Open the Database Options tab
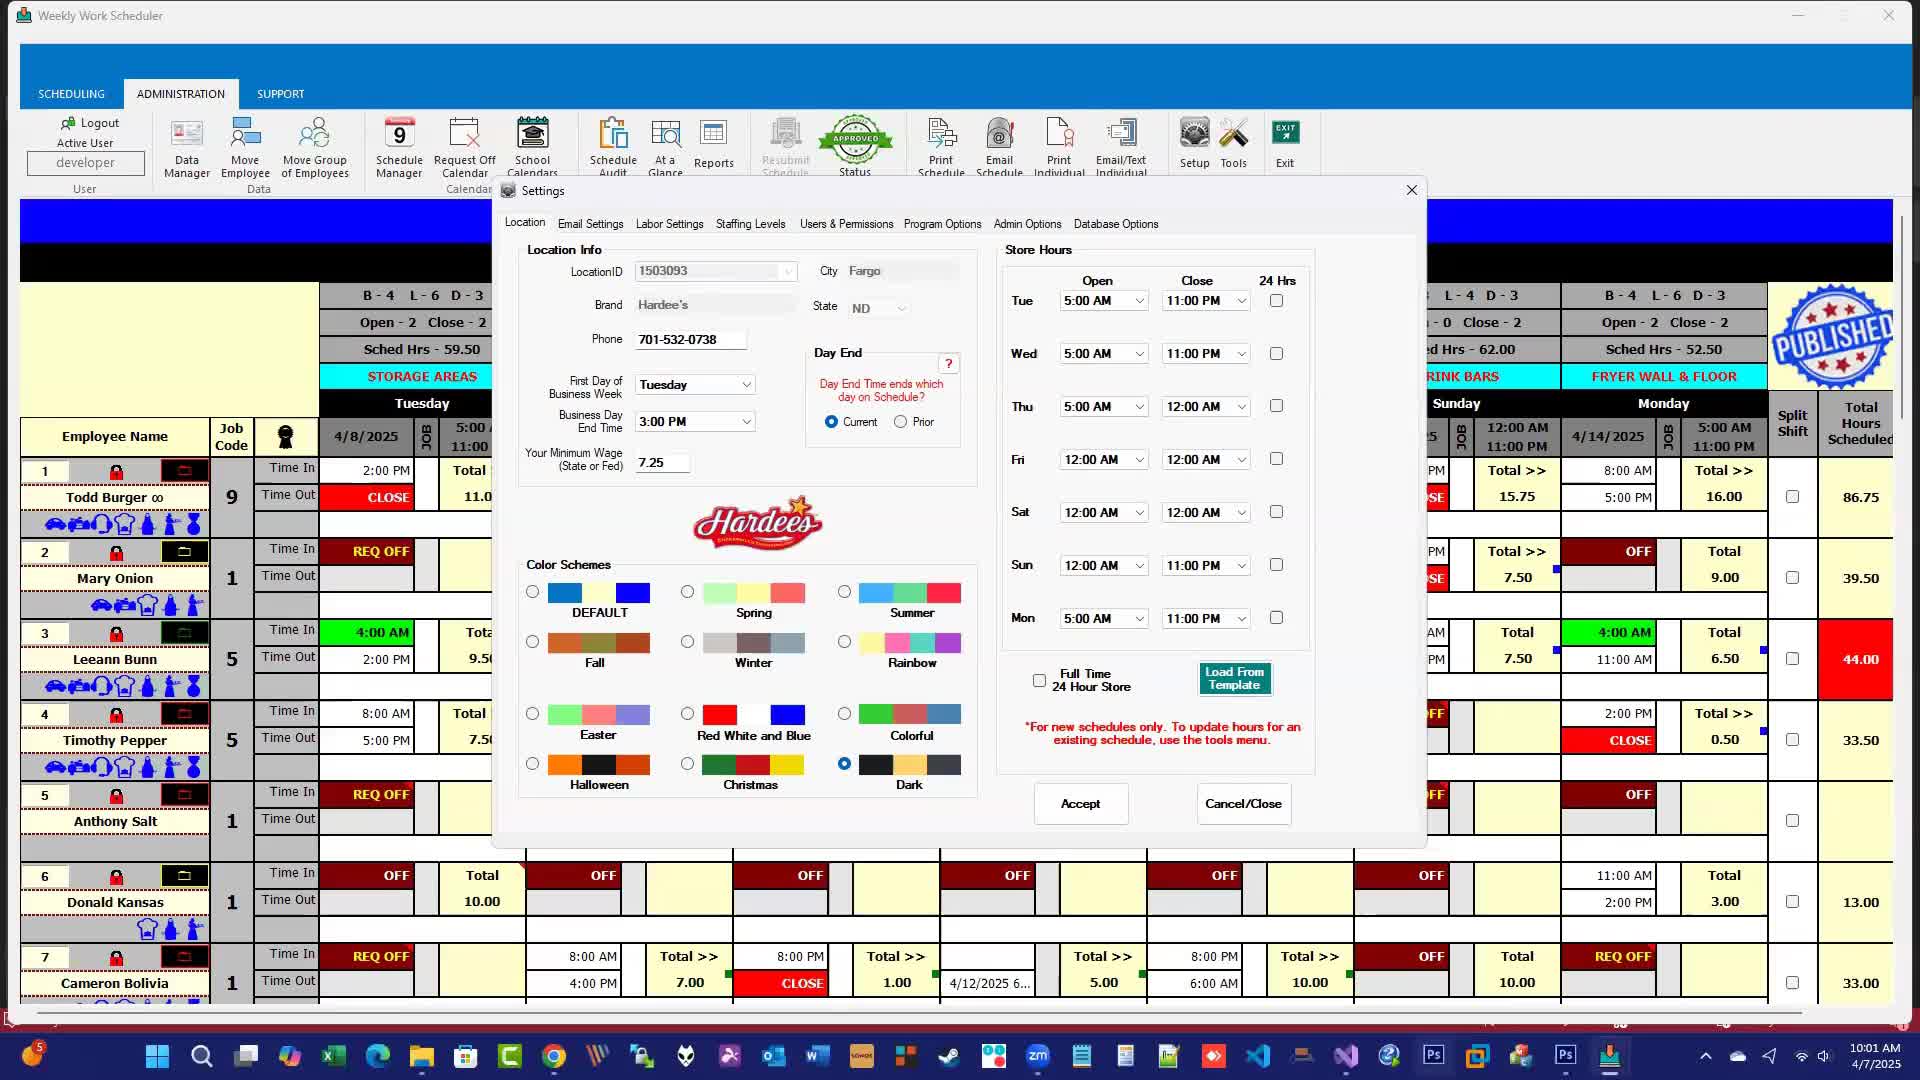 click(1115, 224)
